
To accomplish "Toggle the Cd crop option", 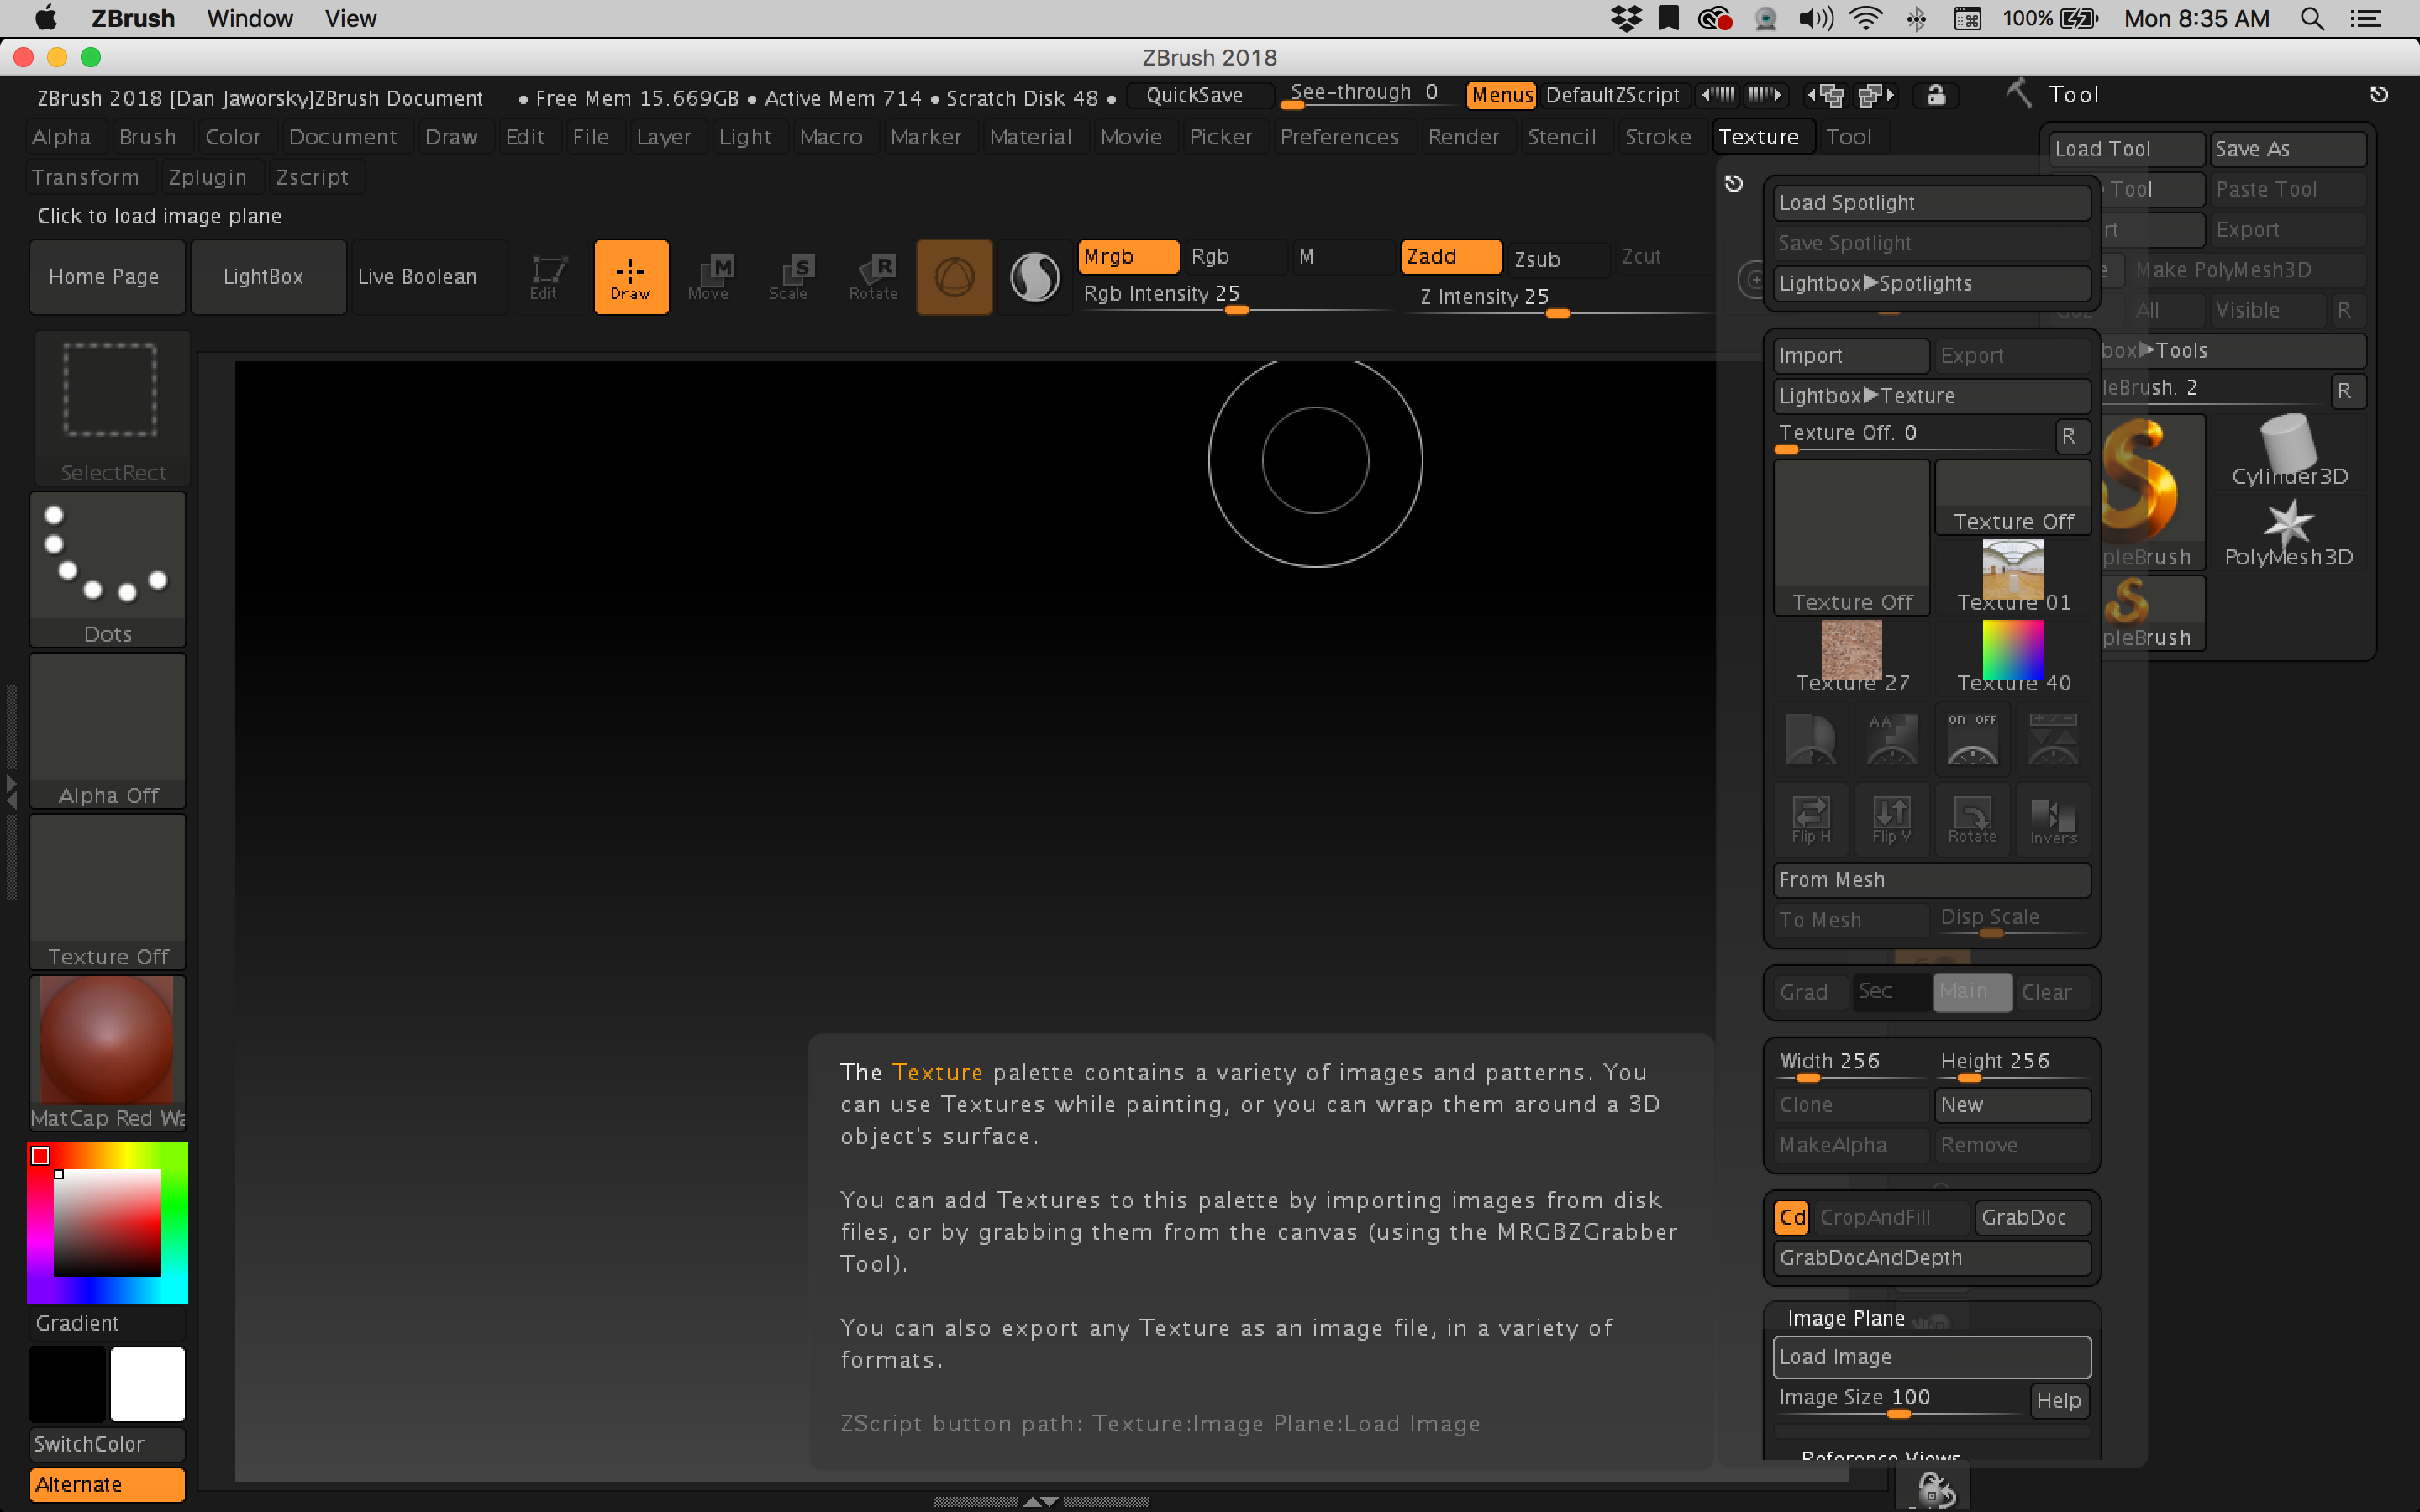I will [1792, 1218].
